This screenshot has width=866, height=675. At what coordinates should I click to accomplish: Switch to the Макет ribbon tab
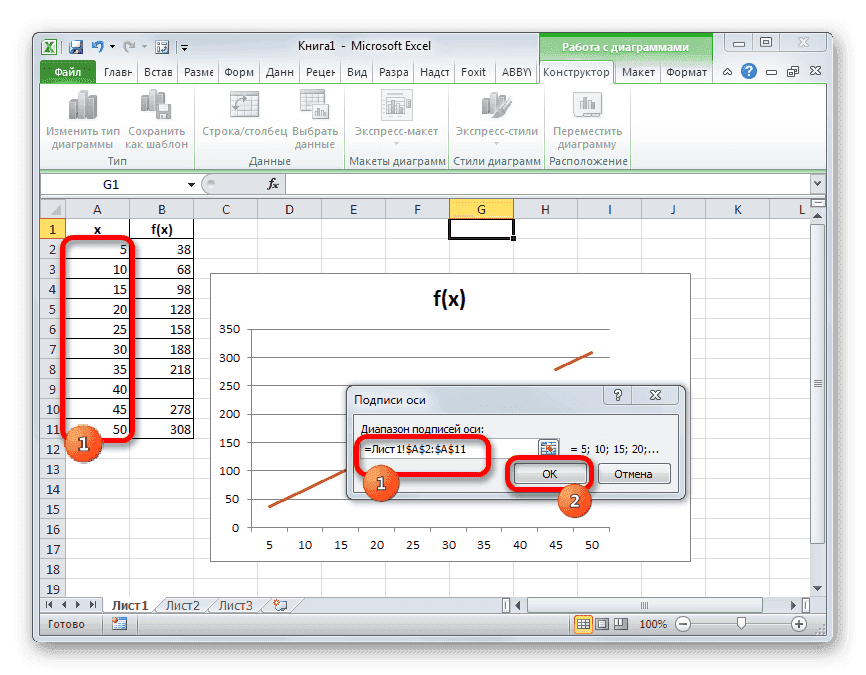point(637,72)
